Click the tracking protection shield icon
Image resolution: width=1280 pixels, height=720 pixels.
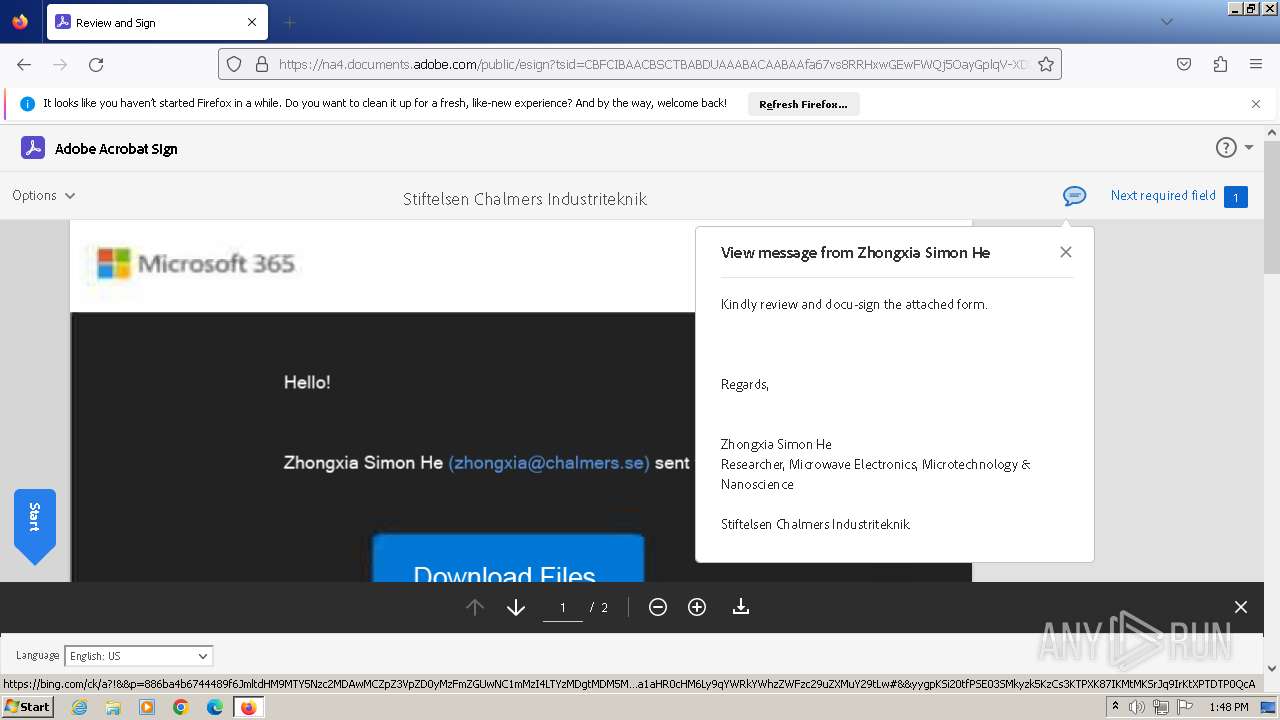[234, 64]
